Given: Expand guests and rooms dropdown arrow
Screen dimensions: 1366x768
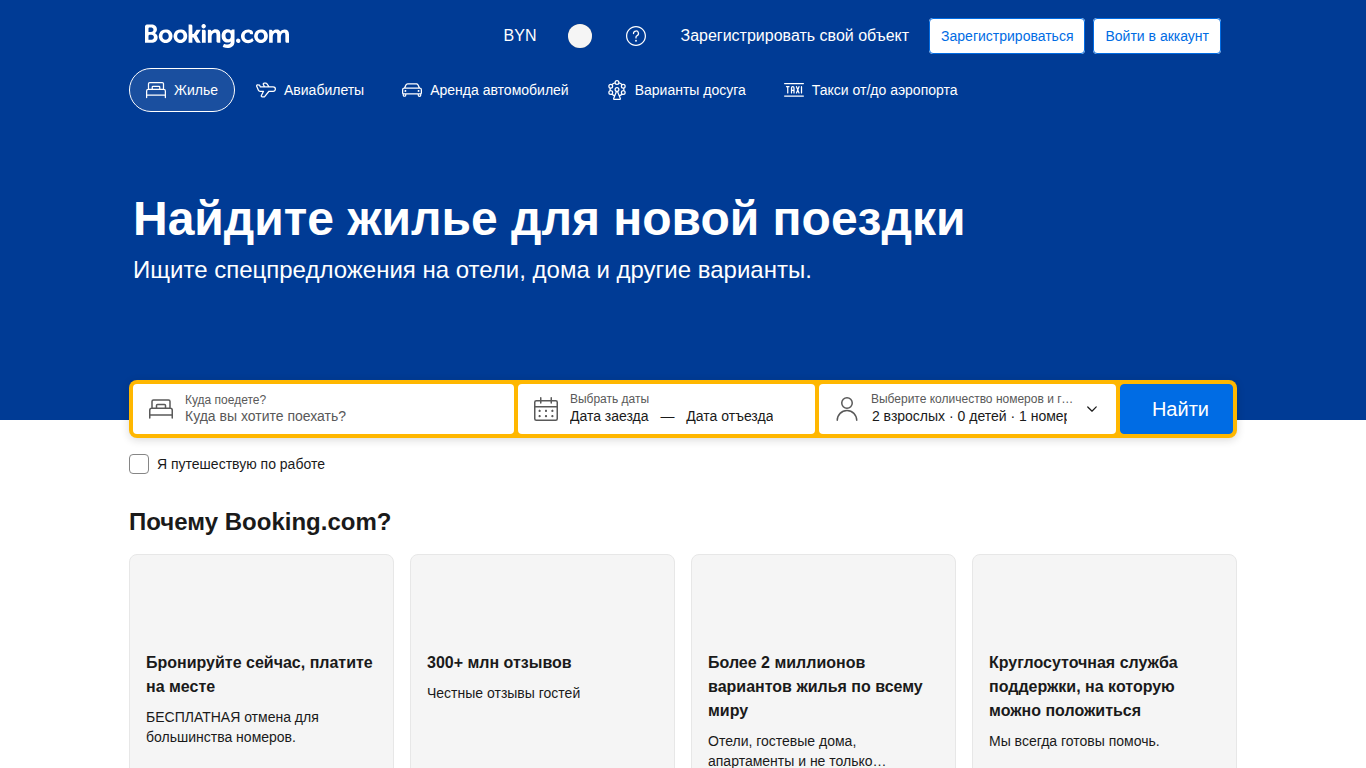Looking at the screenshot, I should [1092, 409].
